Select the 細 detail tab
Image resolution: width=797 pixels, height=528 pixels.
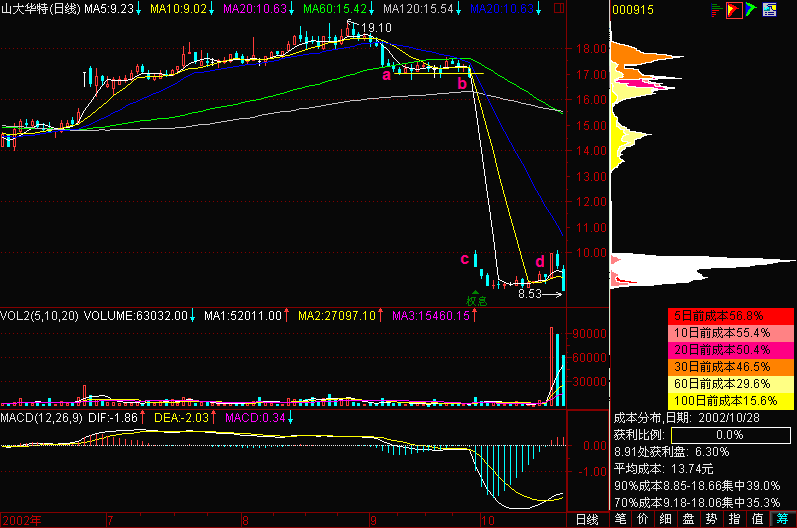(x=665, y=519)
